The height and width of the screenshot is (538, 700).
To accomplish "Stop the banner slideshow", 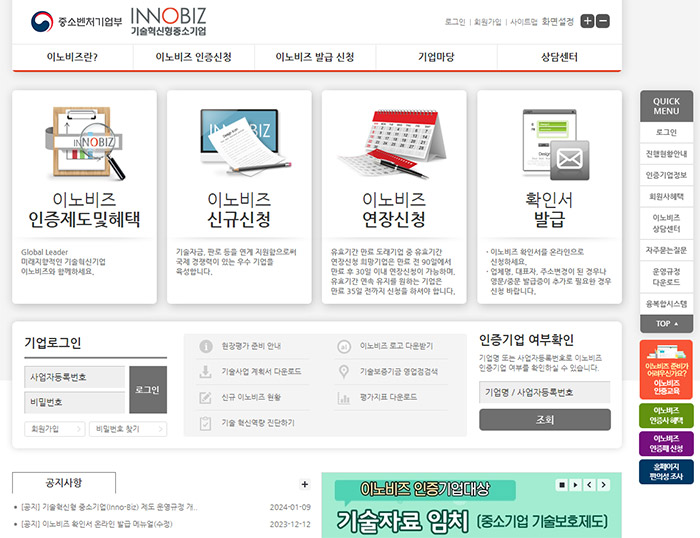I will 562,485.
